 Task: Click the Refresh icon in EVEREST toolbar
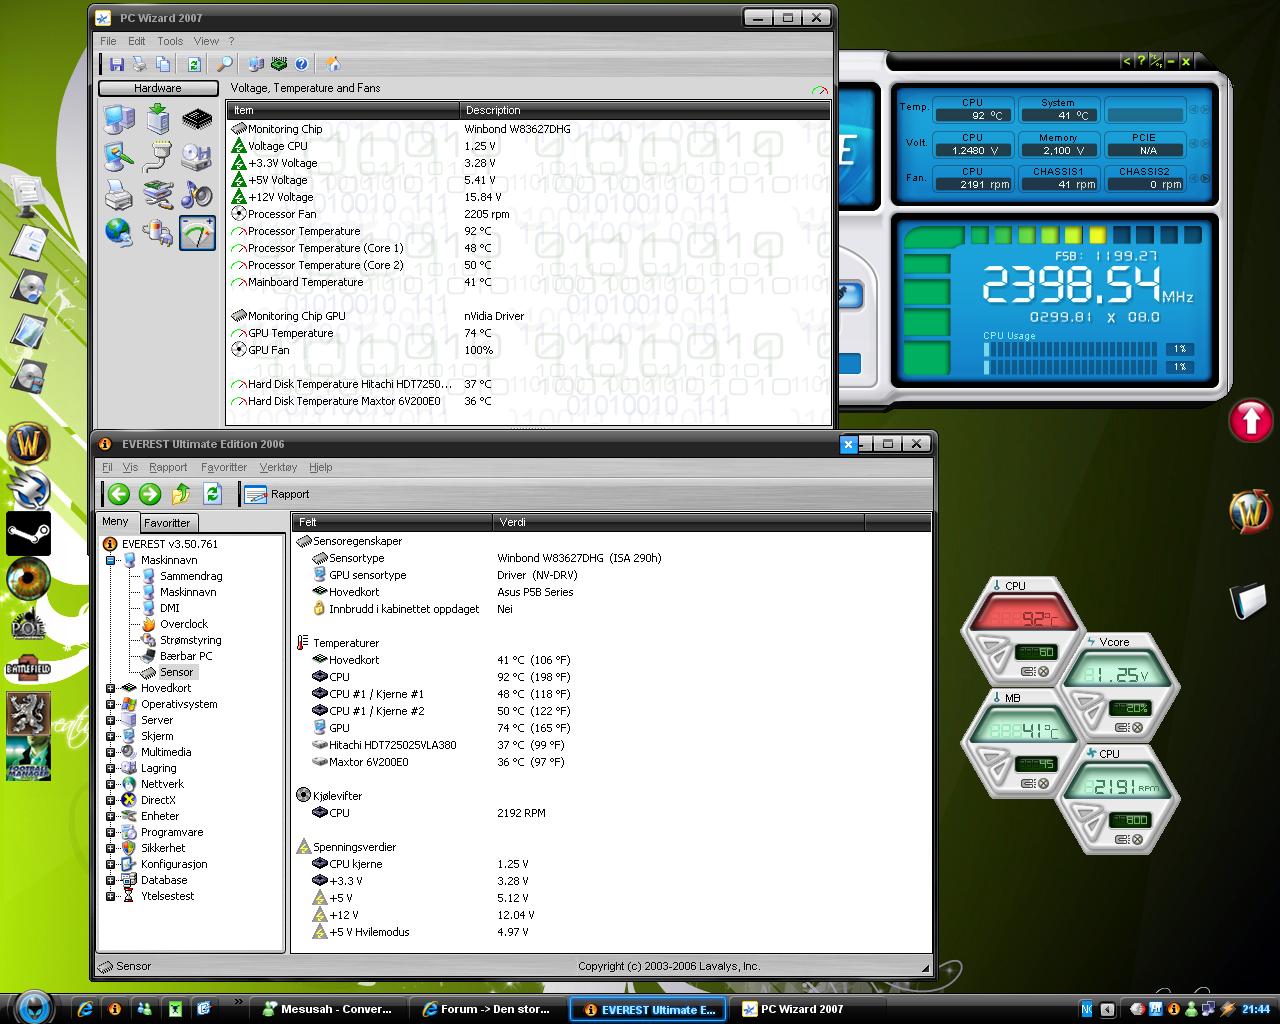[212, 493]
